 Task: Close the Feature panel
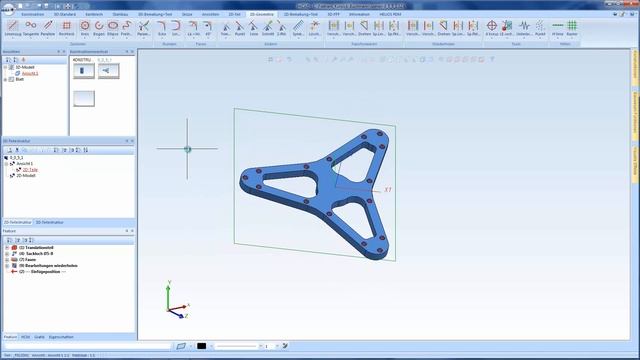pos(132,231)
